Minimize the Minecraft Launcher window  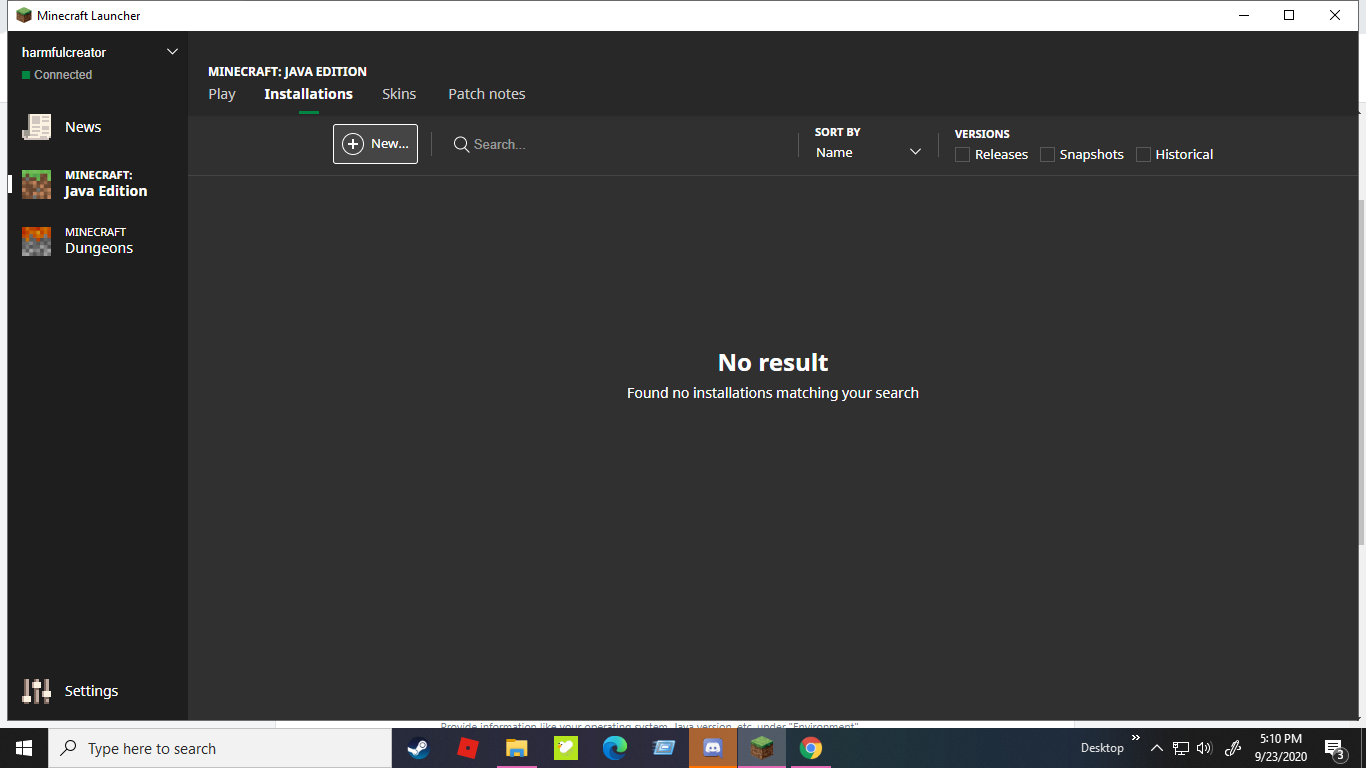(x=1244, y=16)
